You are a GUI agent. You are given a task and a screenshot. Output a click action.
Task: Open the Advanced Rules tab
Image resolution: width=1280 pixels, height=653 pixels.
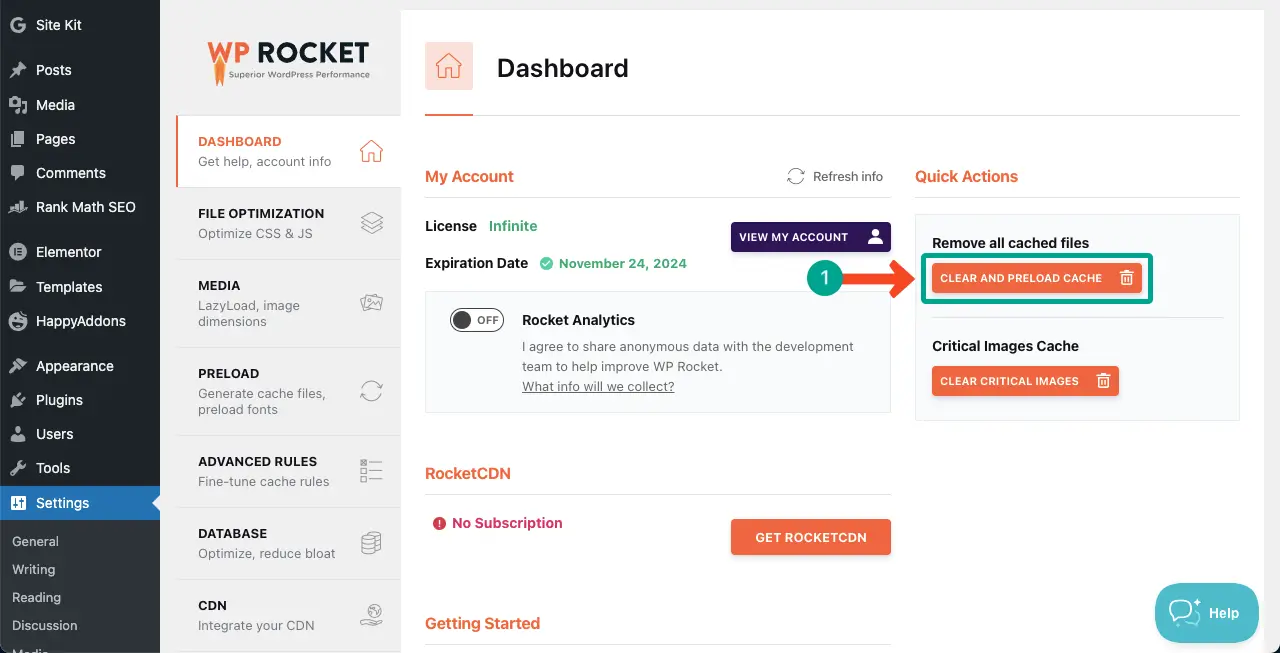(289, 471)
